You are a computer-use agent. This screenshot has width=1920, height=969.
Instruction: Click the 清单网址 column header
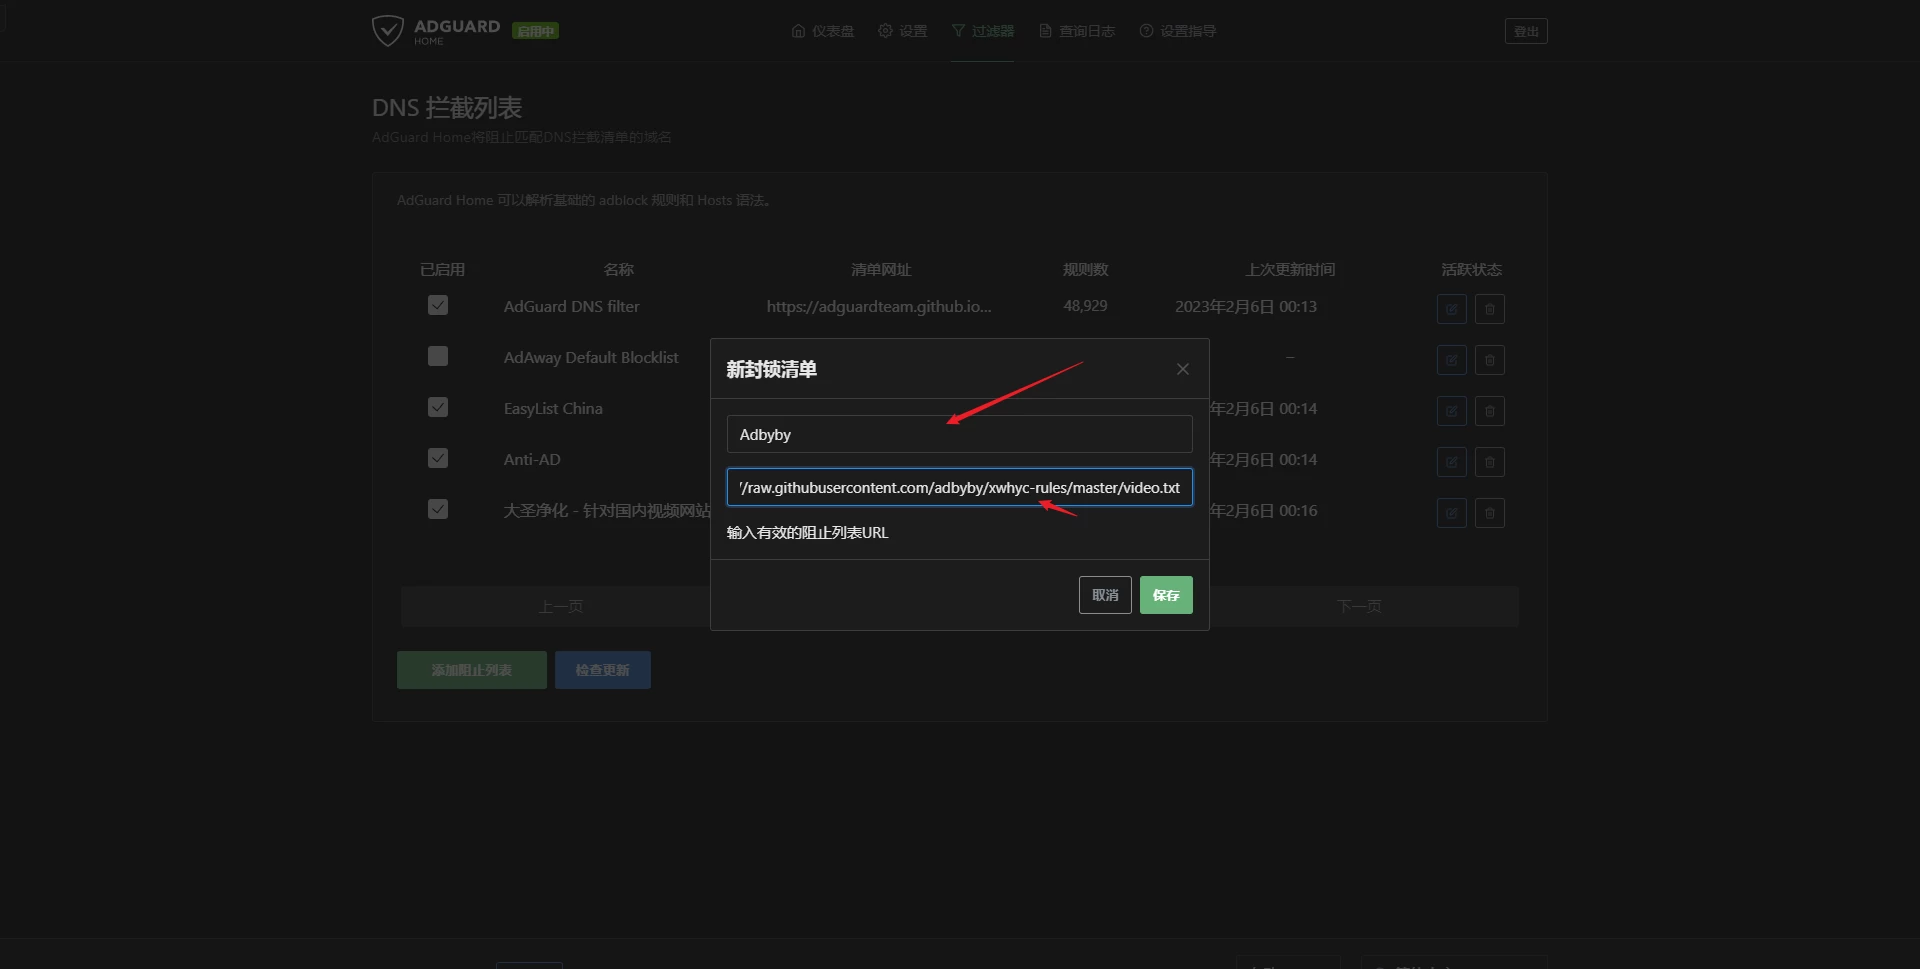coord(881,269)
